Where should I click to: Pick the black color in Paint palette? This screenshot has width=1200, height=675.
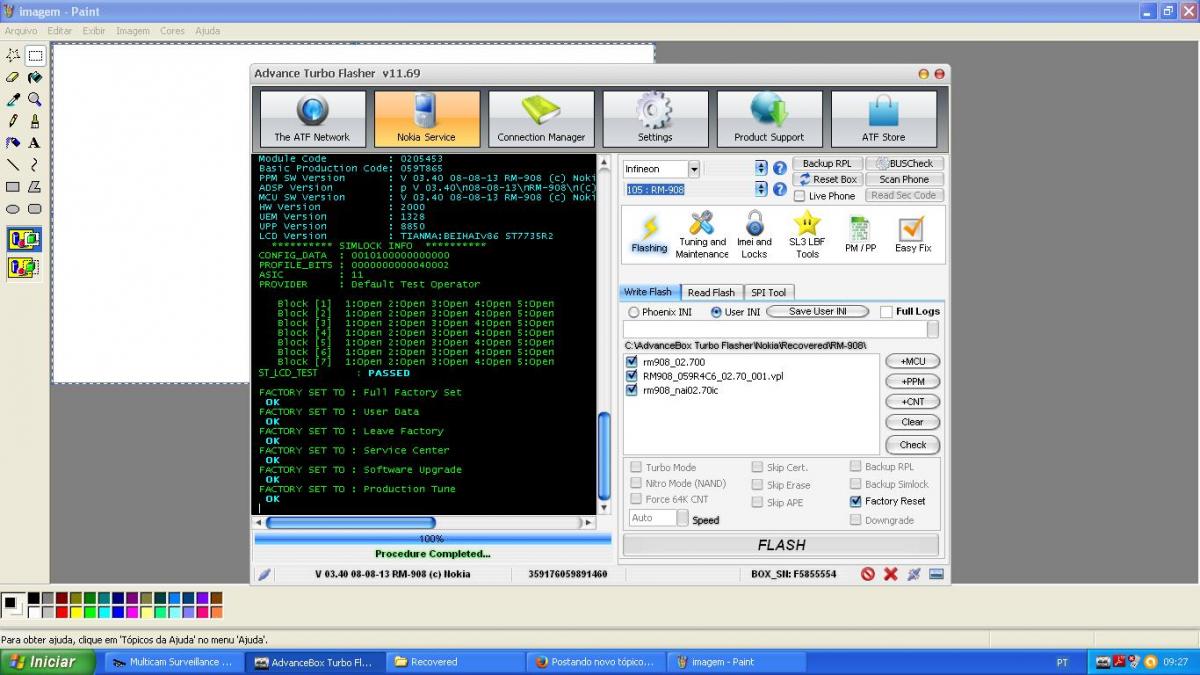pos(34,598)
